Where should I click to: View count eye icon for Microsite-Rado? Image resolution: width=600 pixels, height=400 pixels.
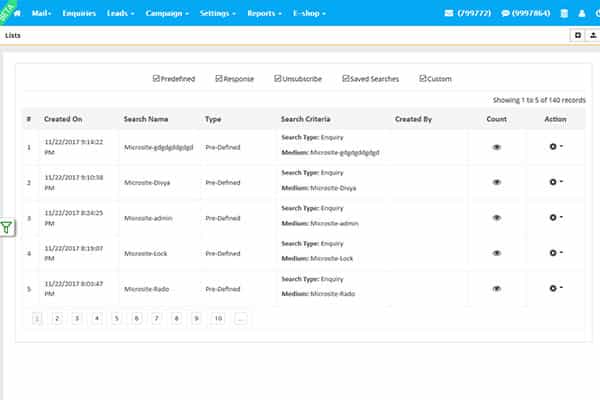click(x=497, y=289)
